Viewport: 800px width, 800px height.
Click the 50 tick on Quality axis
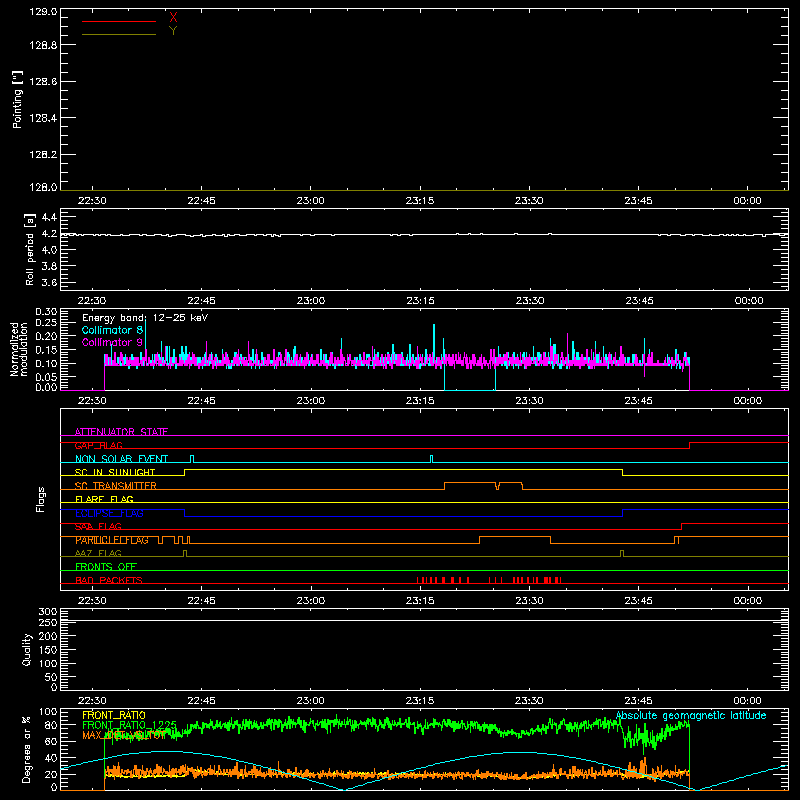[x=51, y=677]
